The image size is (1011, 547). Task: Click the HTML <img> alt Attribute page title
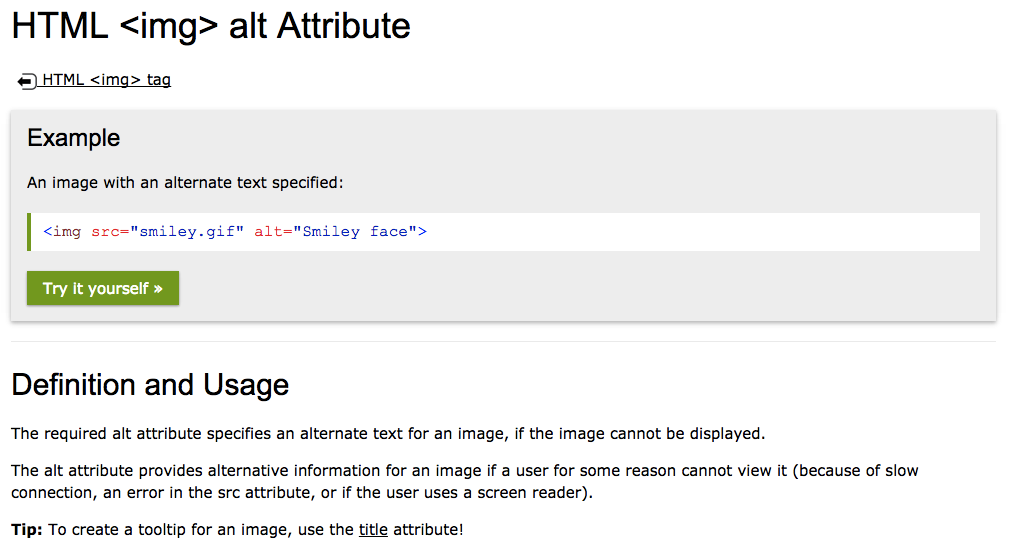pyautogui.click(x=211, y=26)
